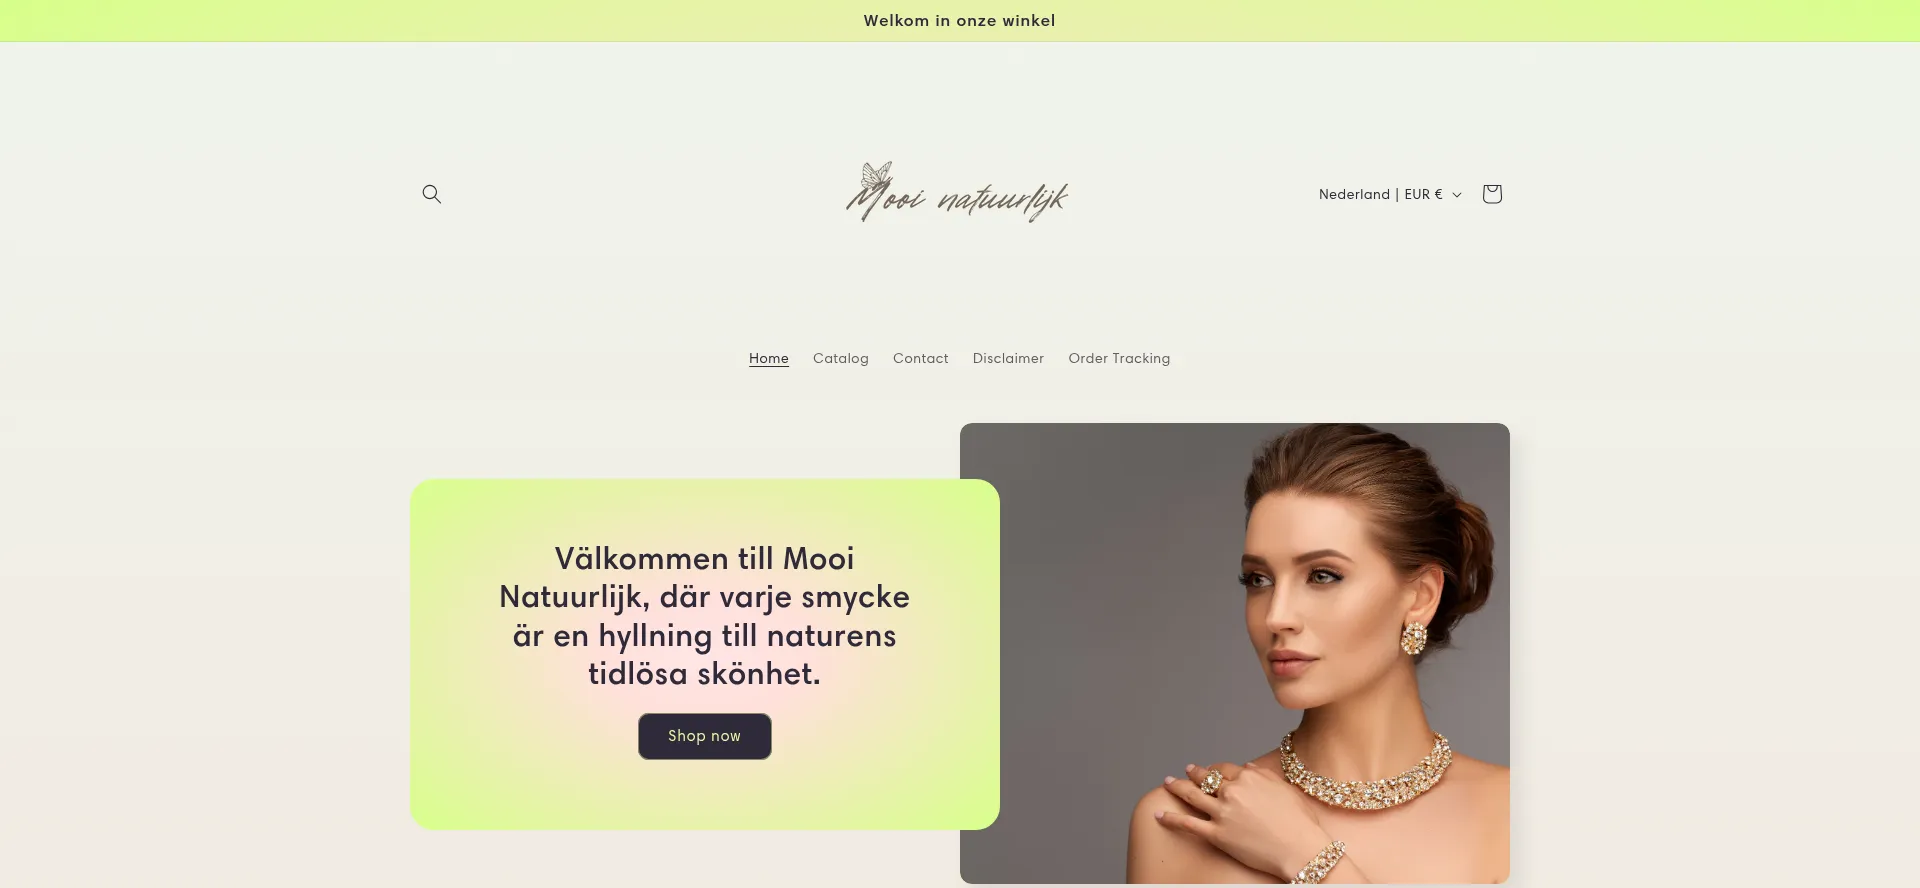Image resolution: width=1920 pixels, height=888 pixels.
Task: Click the ring on the model's hand
Action: click(1211, 782)
